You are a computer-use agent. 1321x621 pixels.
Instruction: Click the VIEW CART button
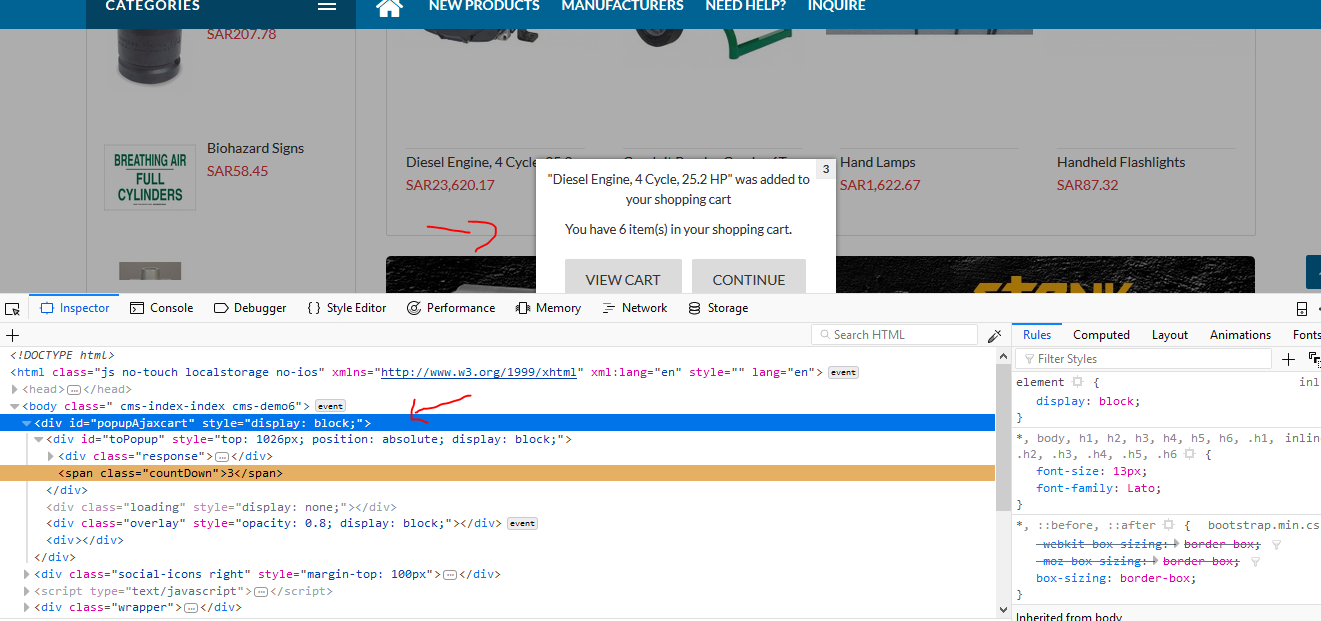(x=623, y=277)
